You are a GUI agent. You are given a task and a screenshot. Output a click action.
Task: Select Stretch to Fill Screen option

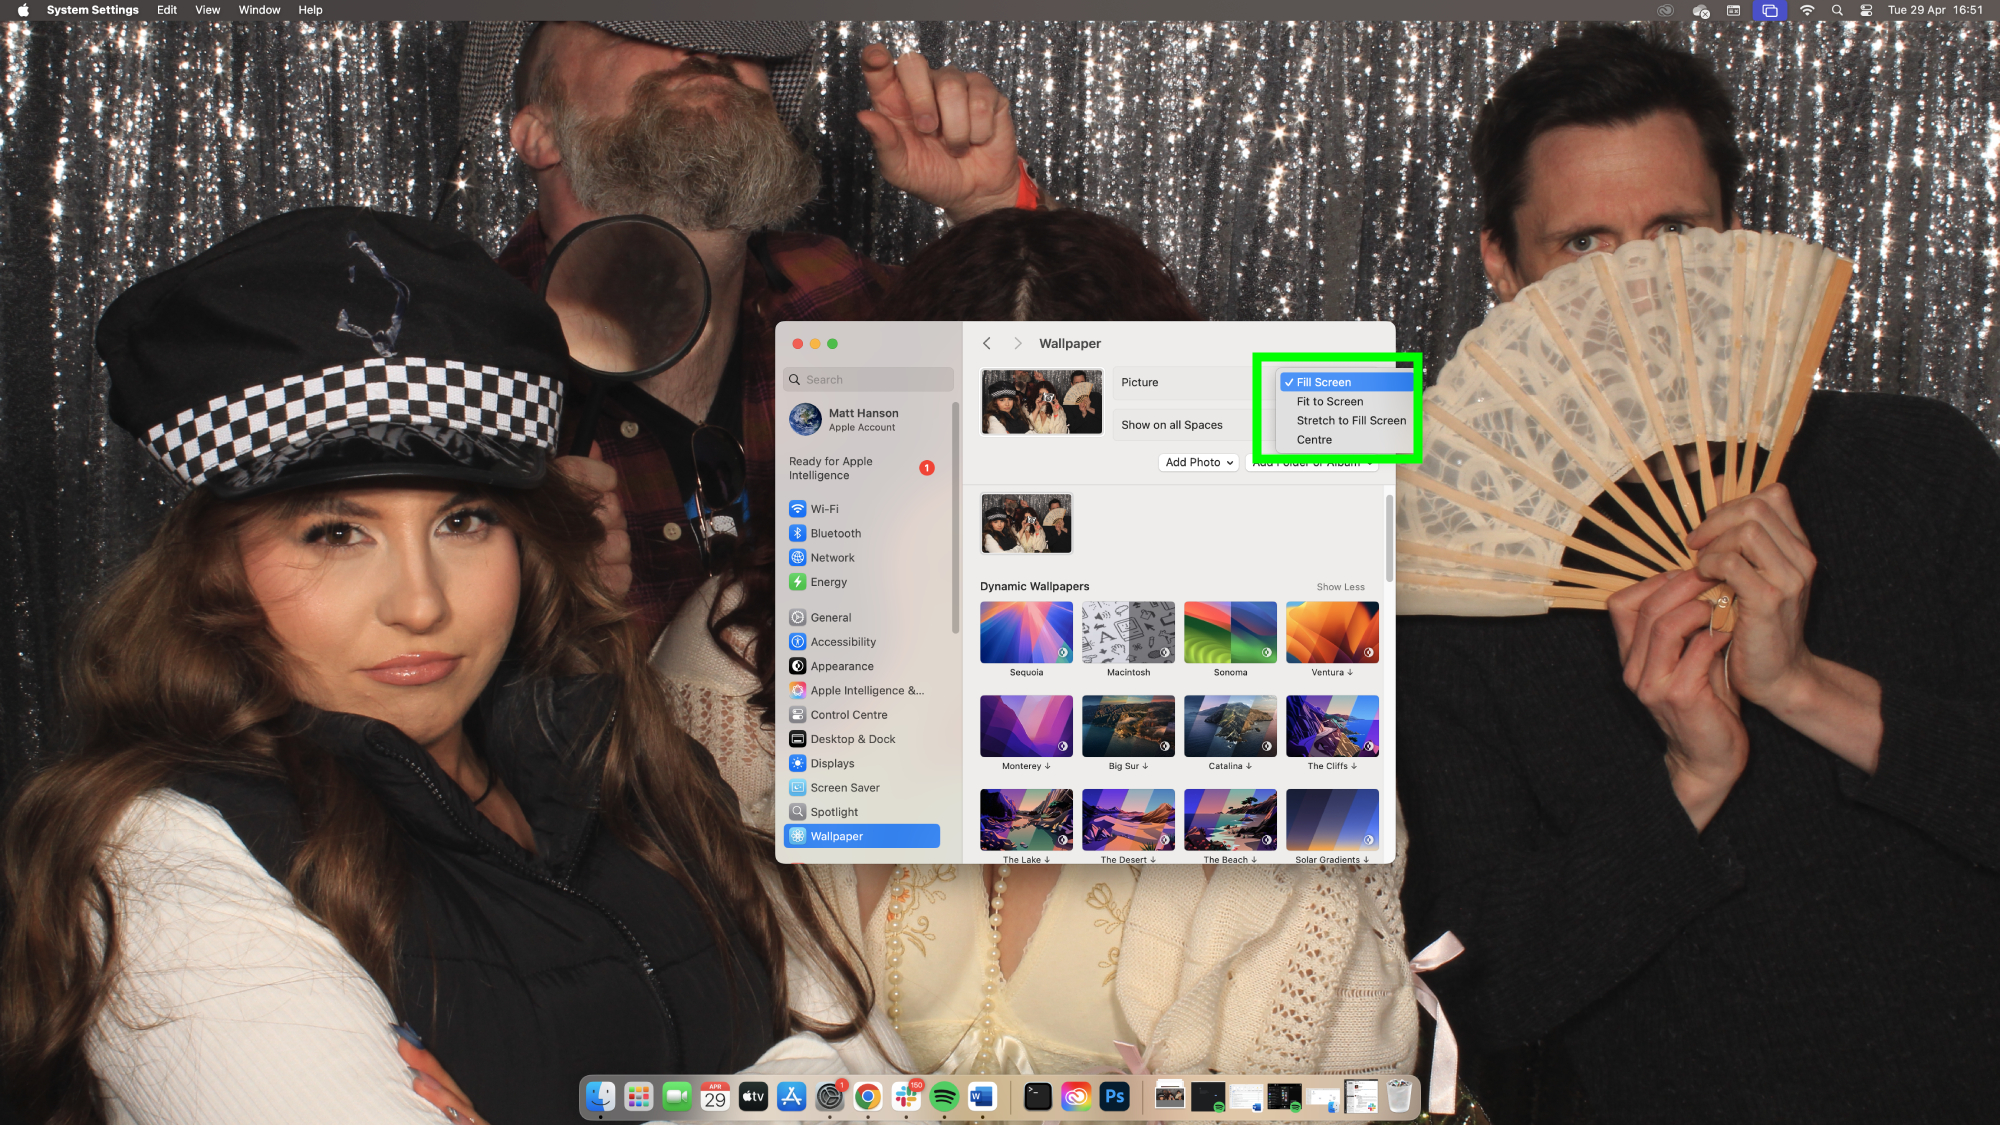pos(1350,421)
